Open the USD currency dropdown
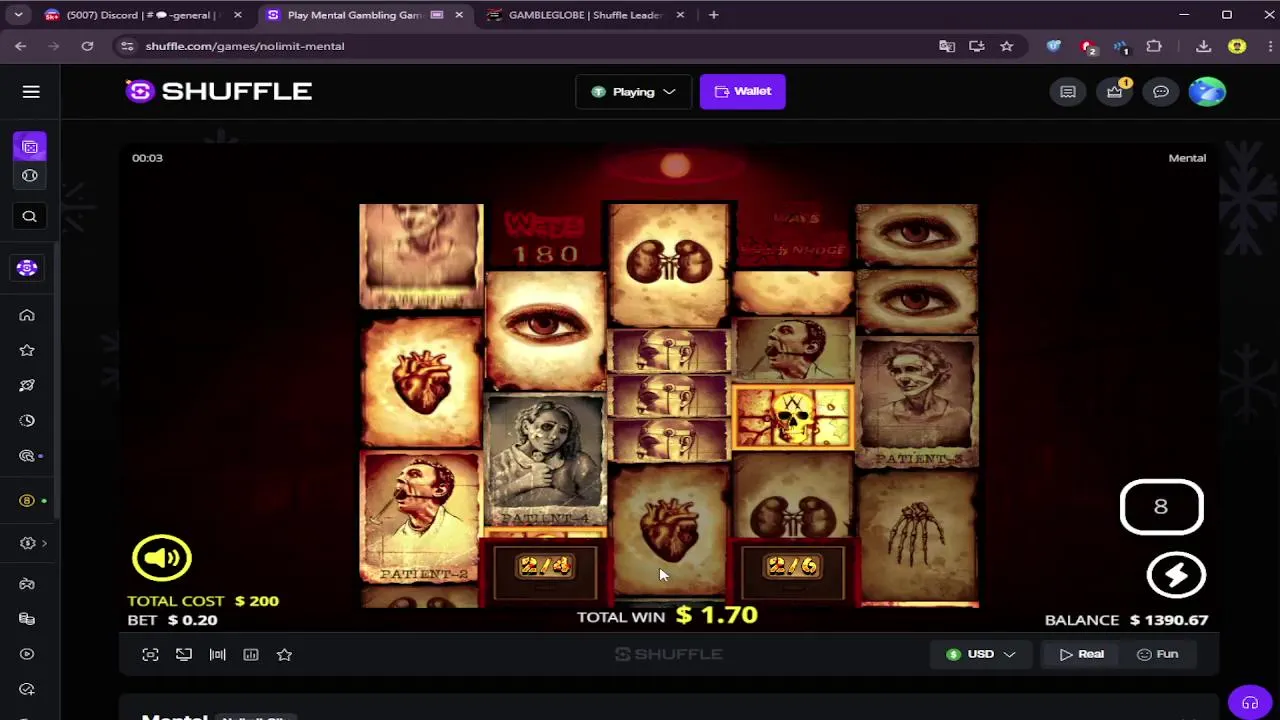The image size is (1280, 720). 980,654
